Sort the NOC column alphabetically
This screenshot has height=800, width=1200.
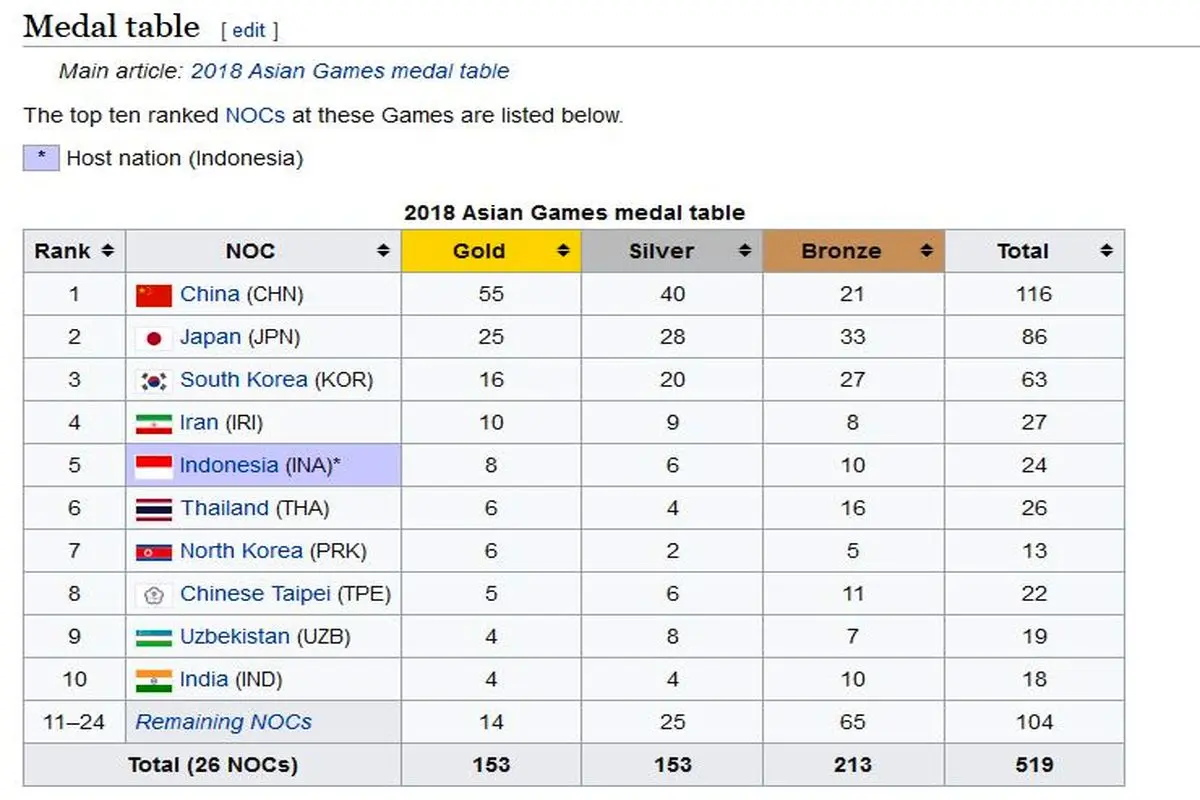(x=382, y=251)
